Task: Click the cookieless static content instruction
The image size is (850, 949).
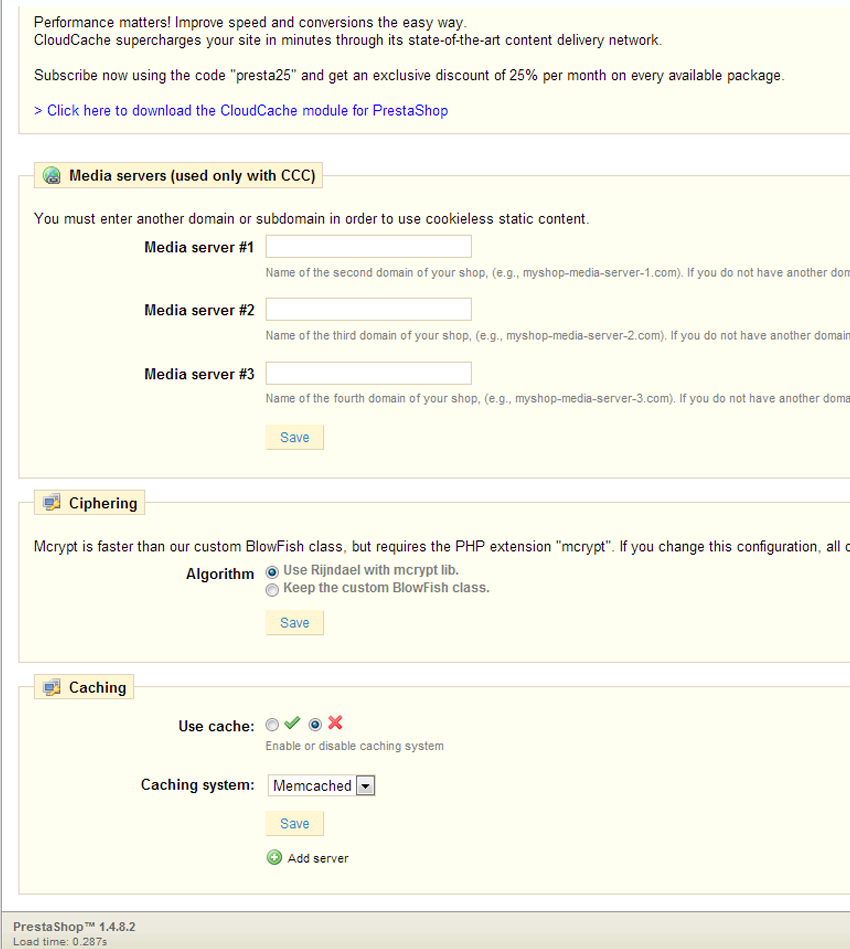Action: 311,219
